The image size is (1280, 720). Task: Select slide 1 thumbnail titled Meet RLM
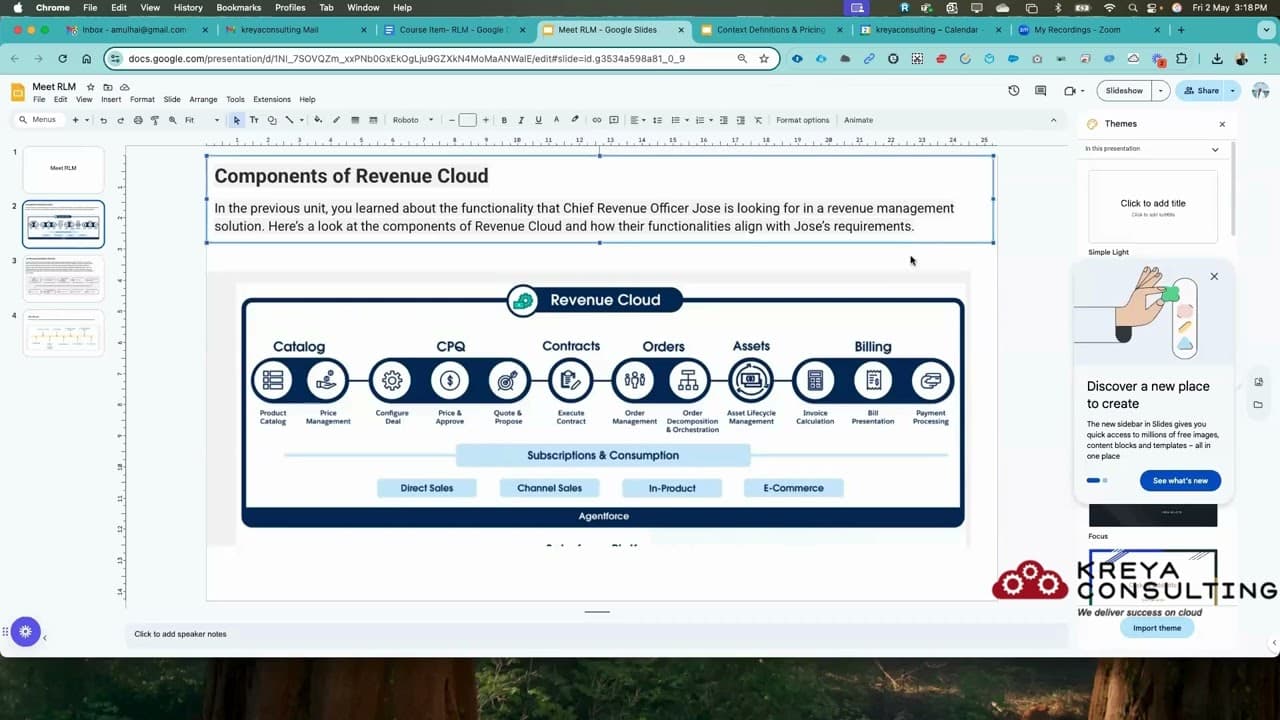coord(63,169)
